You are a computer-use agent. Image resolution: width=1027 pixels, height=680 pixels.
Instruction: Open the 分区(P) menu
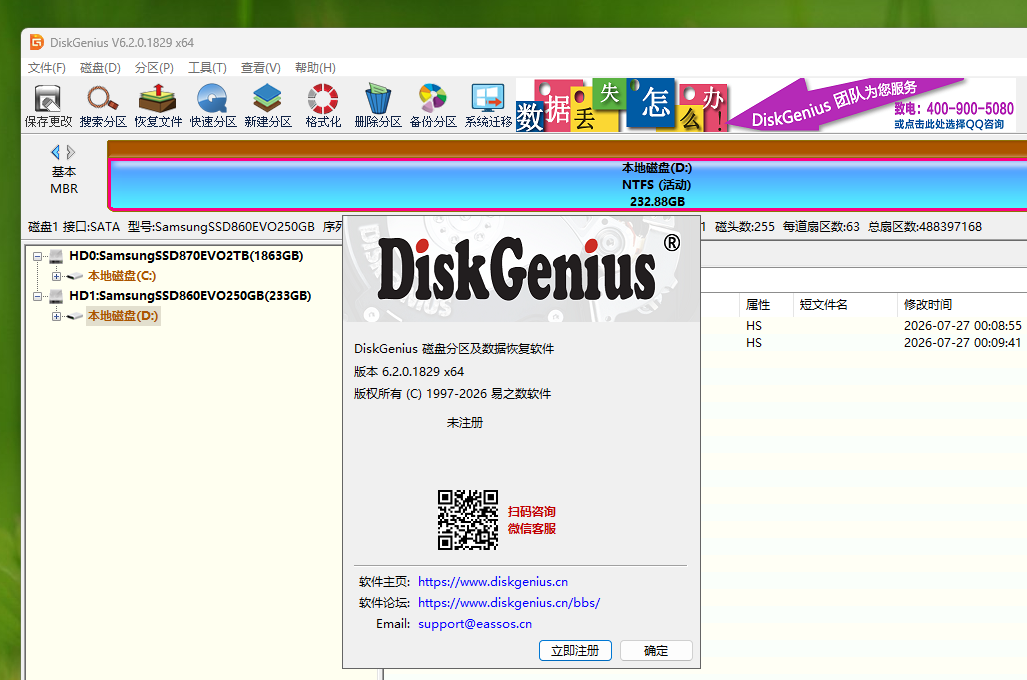coord(154,67)
